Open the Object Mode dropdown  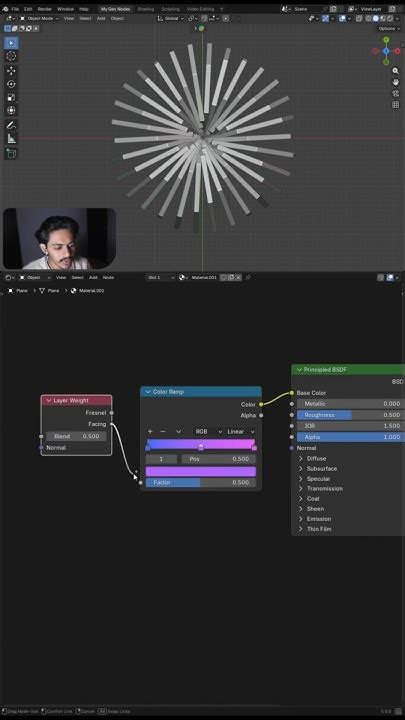coord(39,18)
